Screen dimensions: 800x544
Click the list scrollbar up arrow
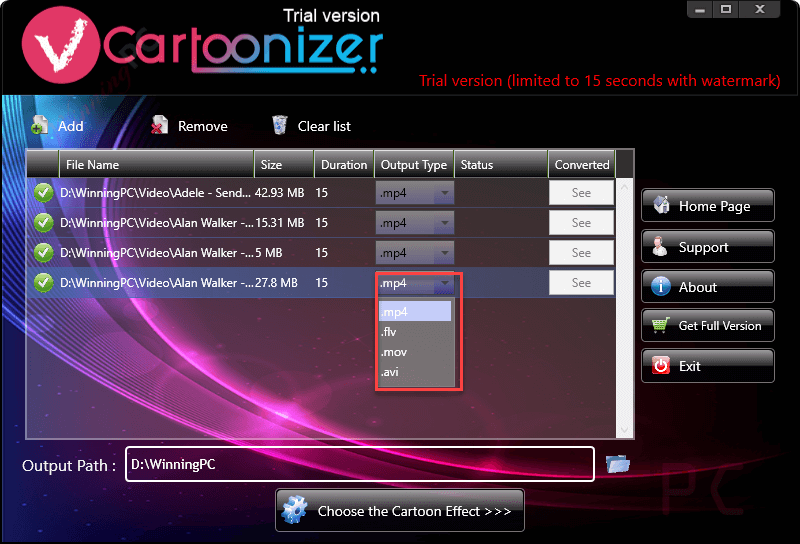click(624, 187)
